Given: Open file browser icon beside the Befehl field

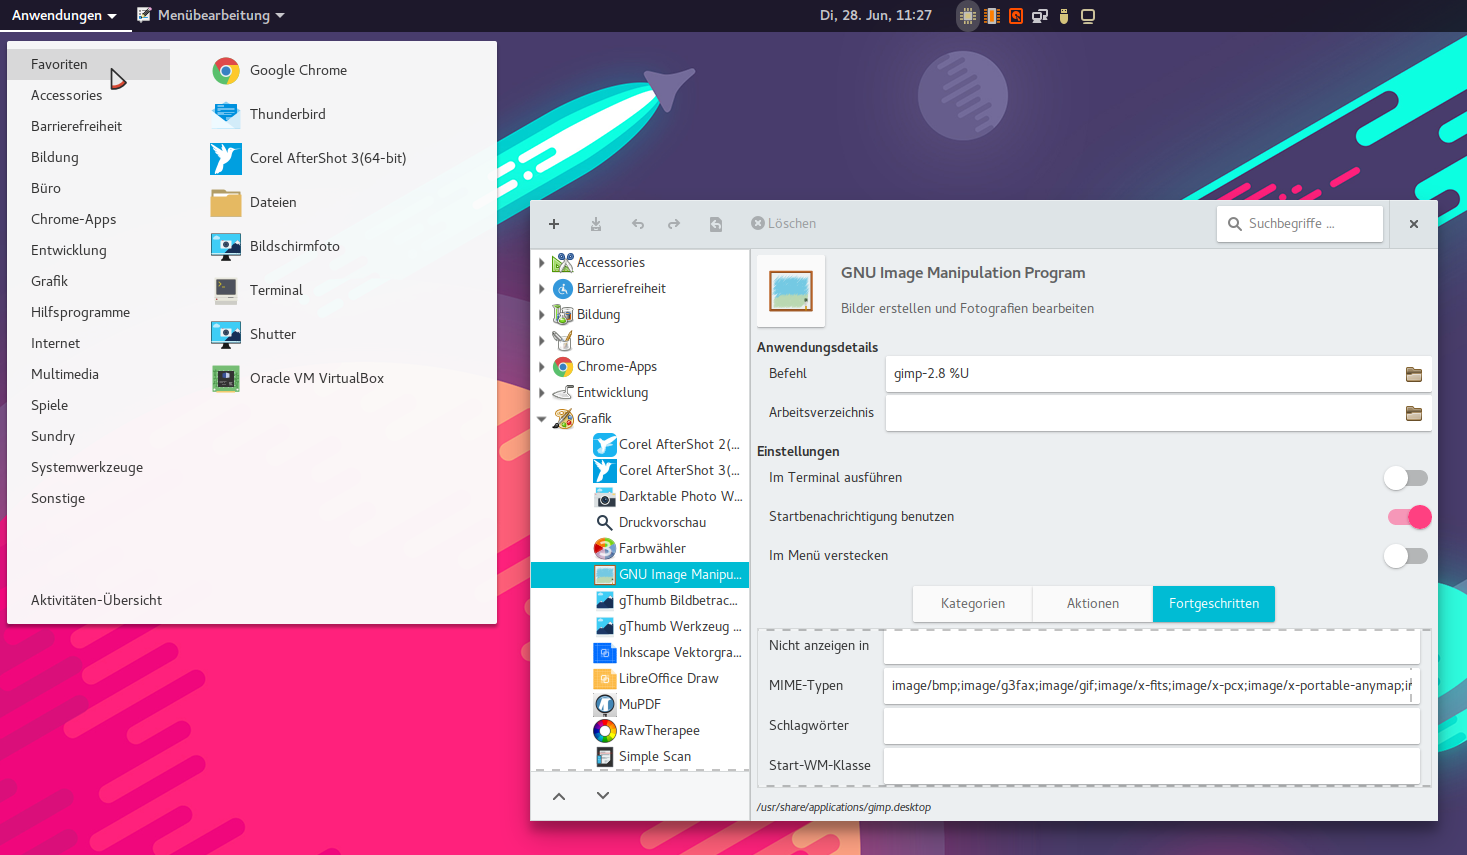Looking at the screenshot, I should [1413, 374].
